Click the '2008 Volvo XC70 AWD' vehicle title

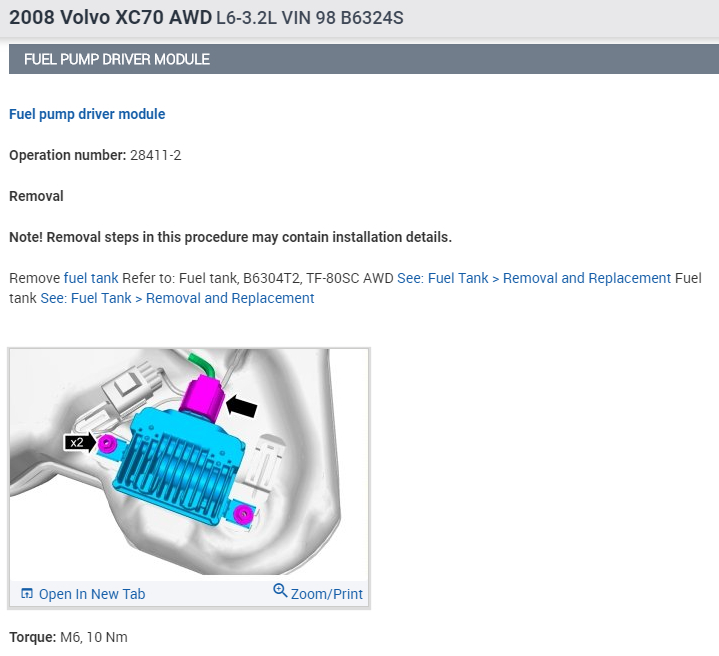pyautogui.click(x=110, y=19)
